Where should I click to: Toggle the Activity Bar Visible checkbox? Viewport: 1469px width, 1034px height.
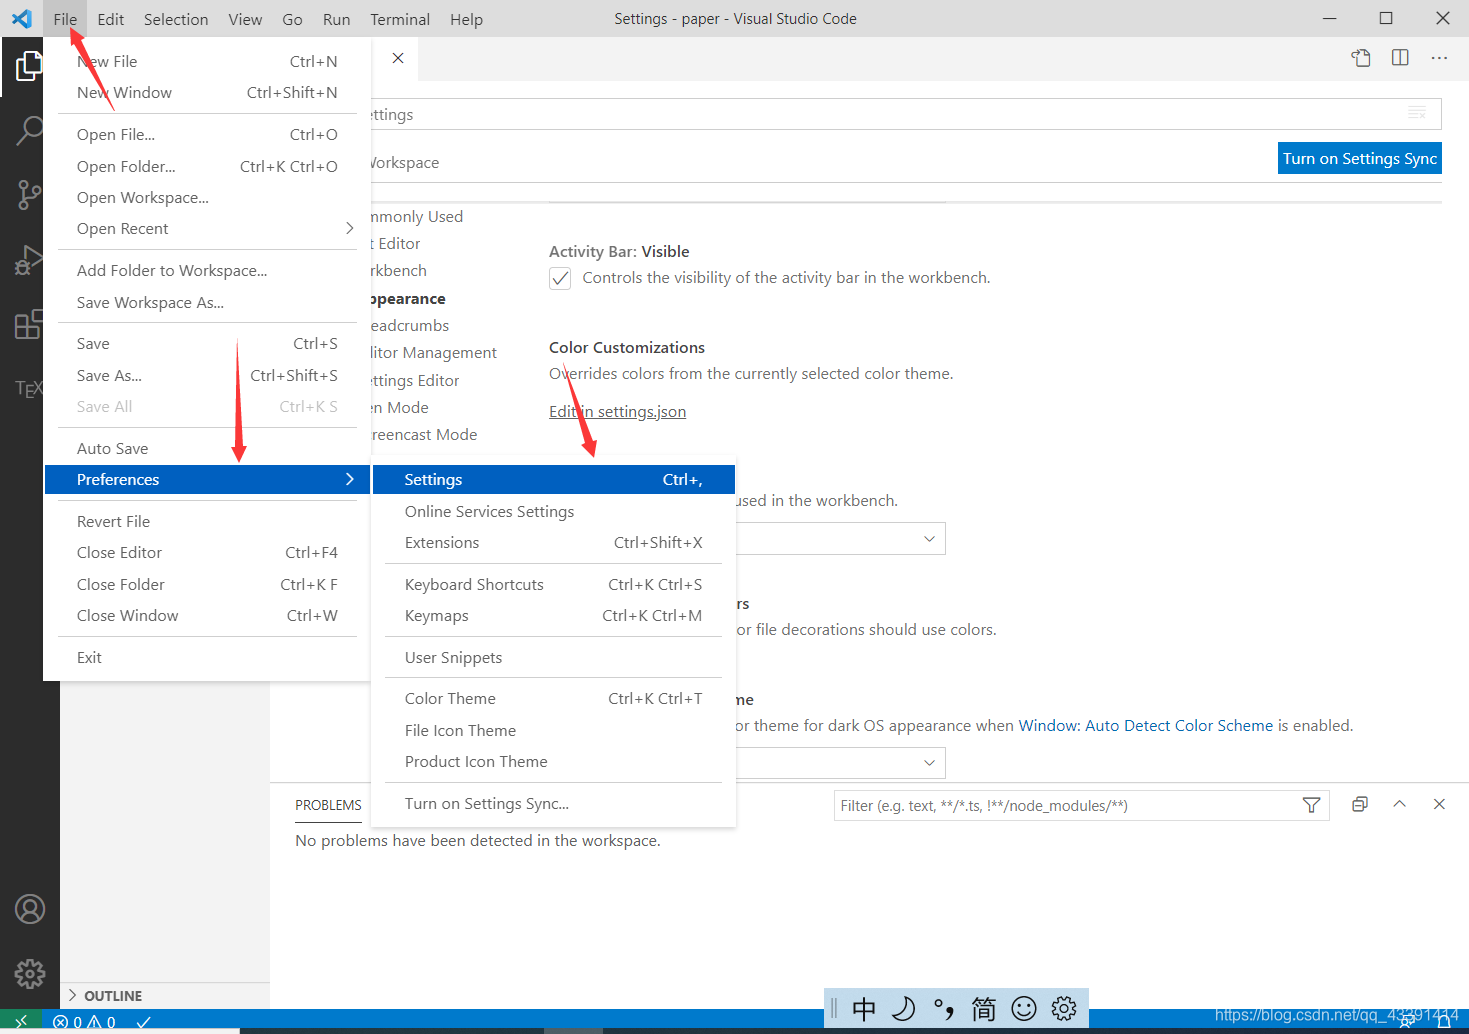coord(560,278)
